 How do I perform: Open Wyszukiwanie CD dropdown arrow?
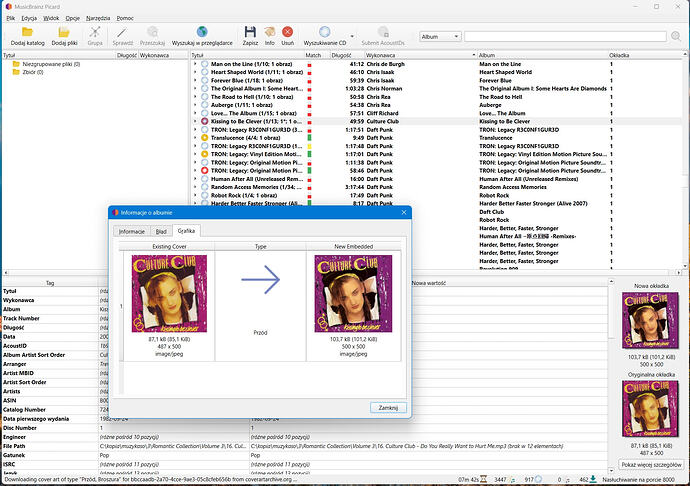352,36
